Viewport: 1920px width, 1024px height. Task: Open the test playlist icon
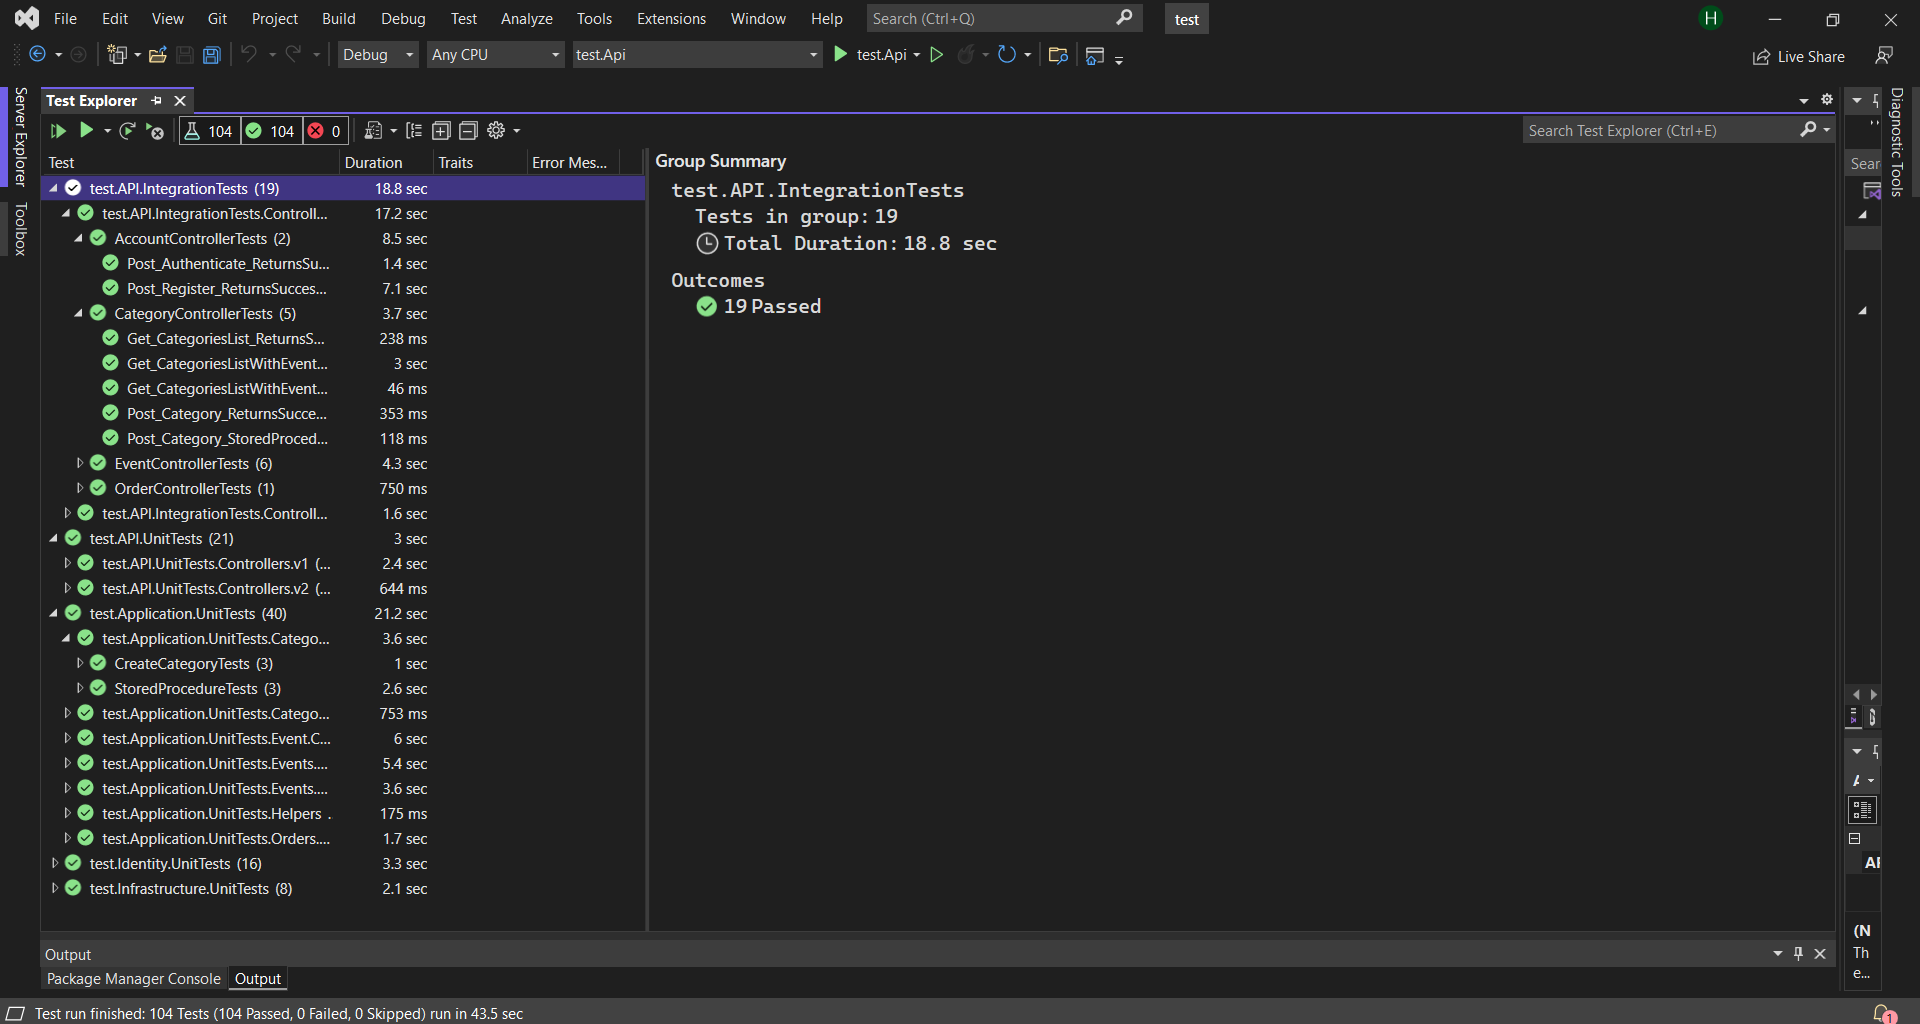pyautogui.click(x=375, y=130)
